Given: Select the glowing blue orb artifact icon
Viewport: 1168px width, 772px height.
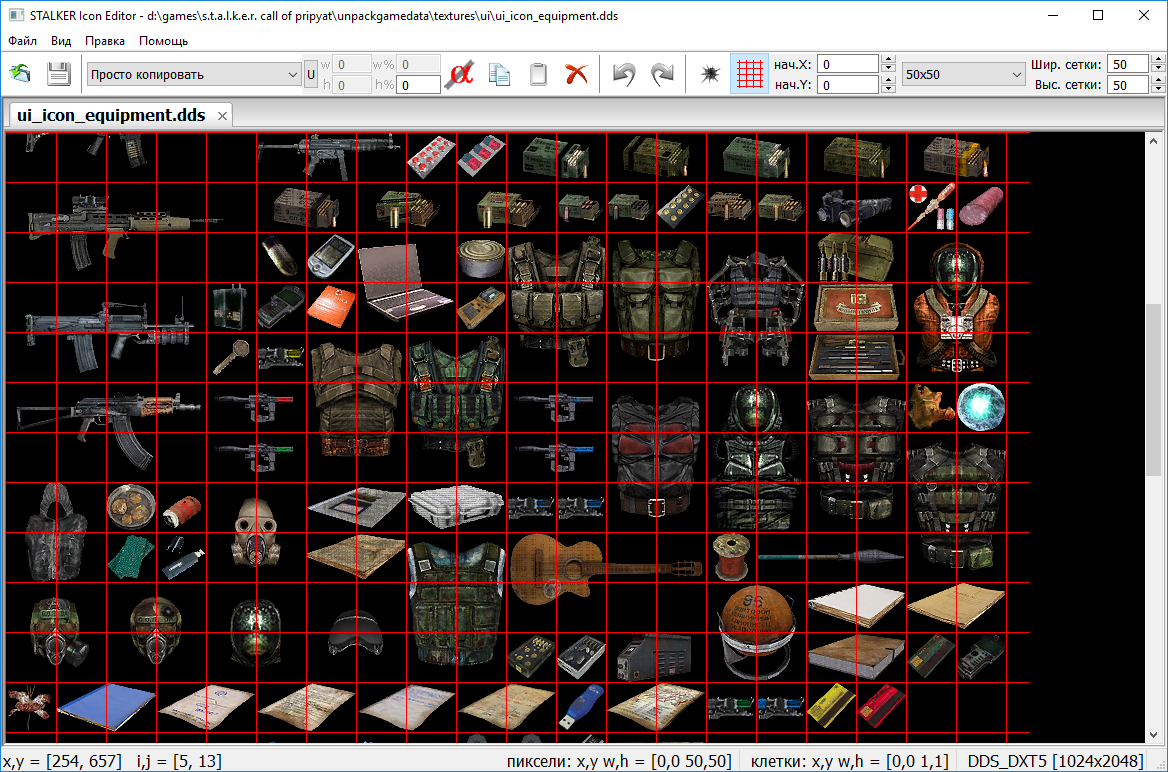Looking at the screenshot, I should (x=980, y=407).
